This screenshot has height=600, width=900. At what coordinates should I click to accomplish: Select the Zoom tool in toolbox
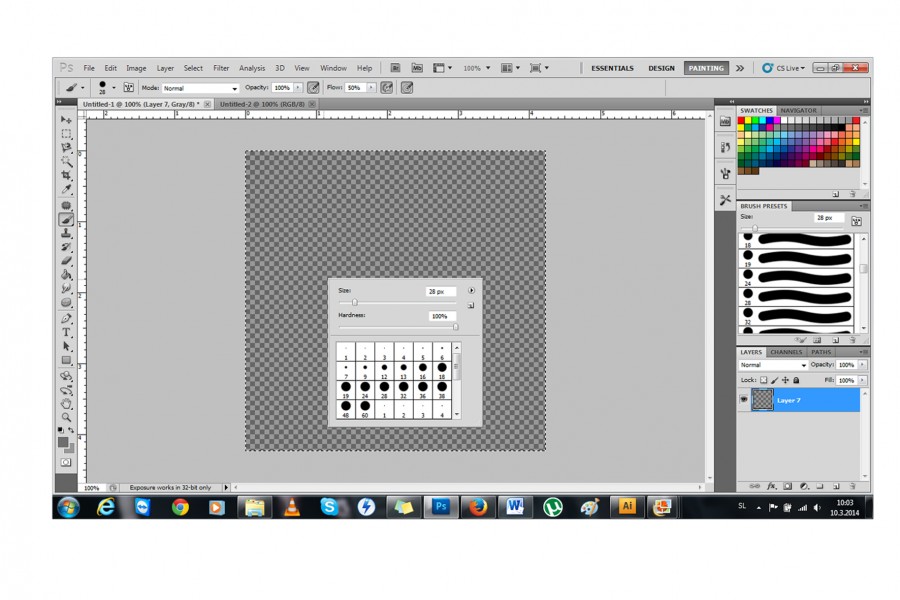(x=67, y=417)
